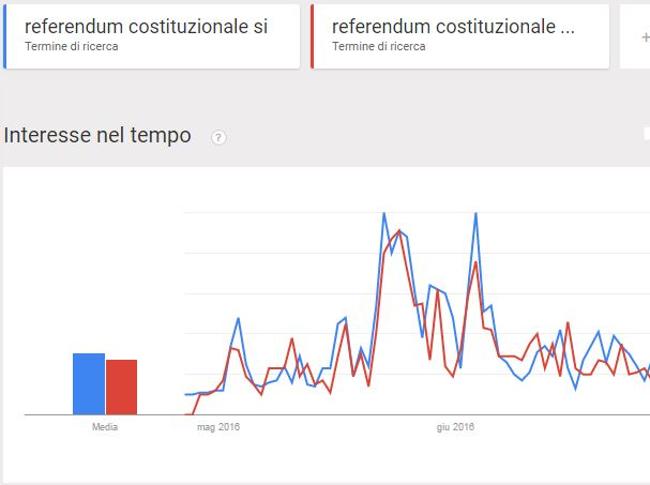
Task: Click the red Media average bar
Action: coord(121,387)
